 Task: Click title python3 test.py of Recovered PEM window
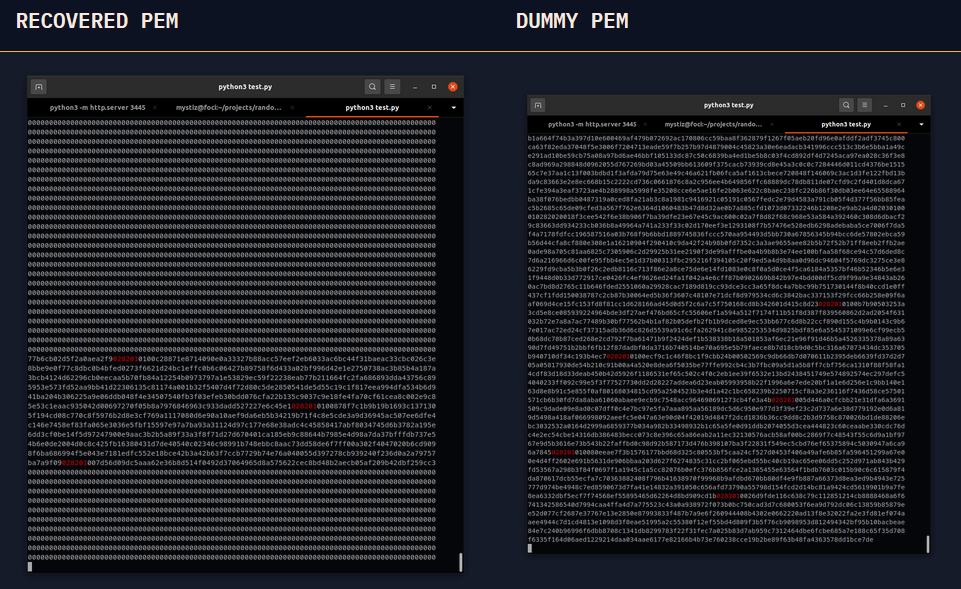coord(245,87)
